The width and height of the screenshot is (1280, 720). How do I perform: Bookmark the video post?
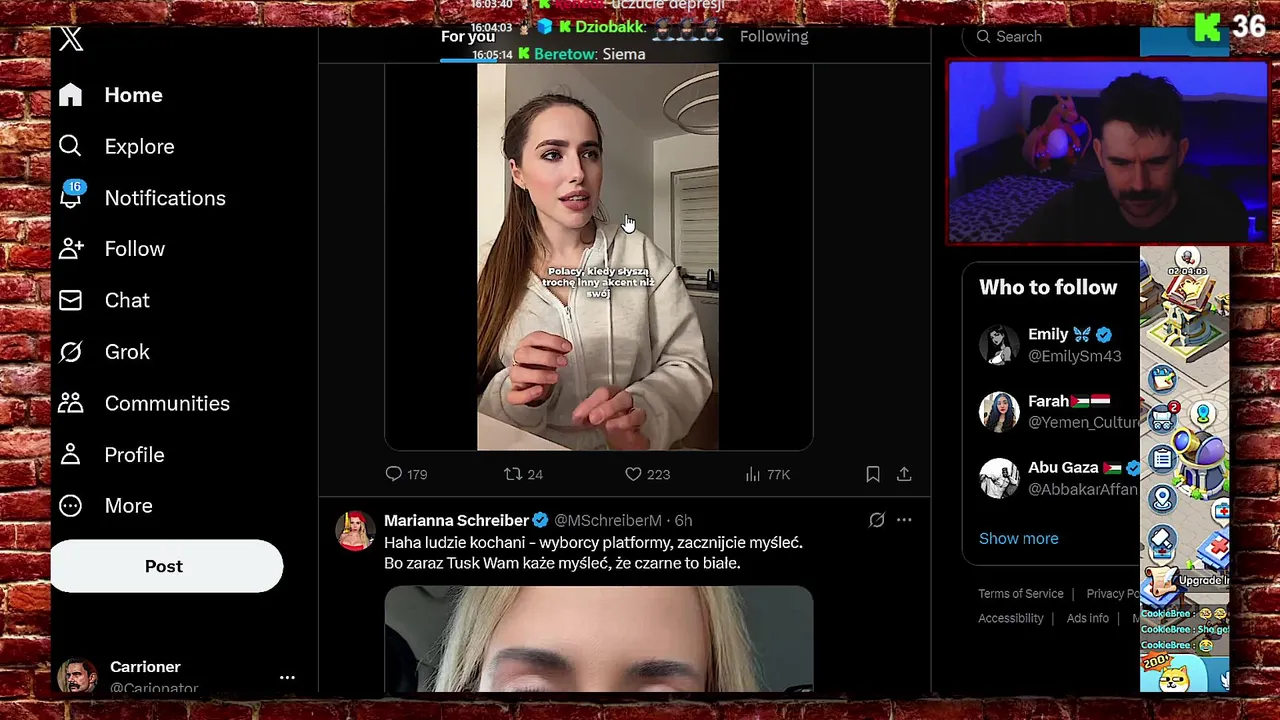pos(873,474)
